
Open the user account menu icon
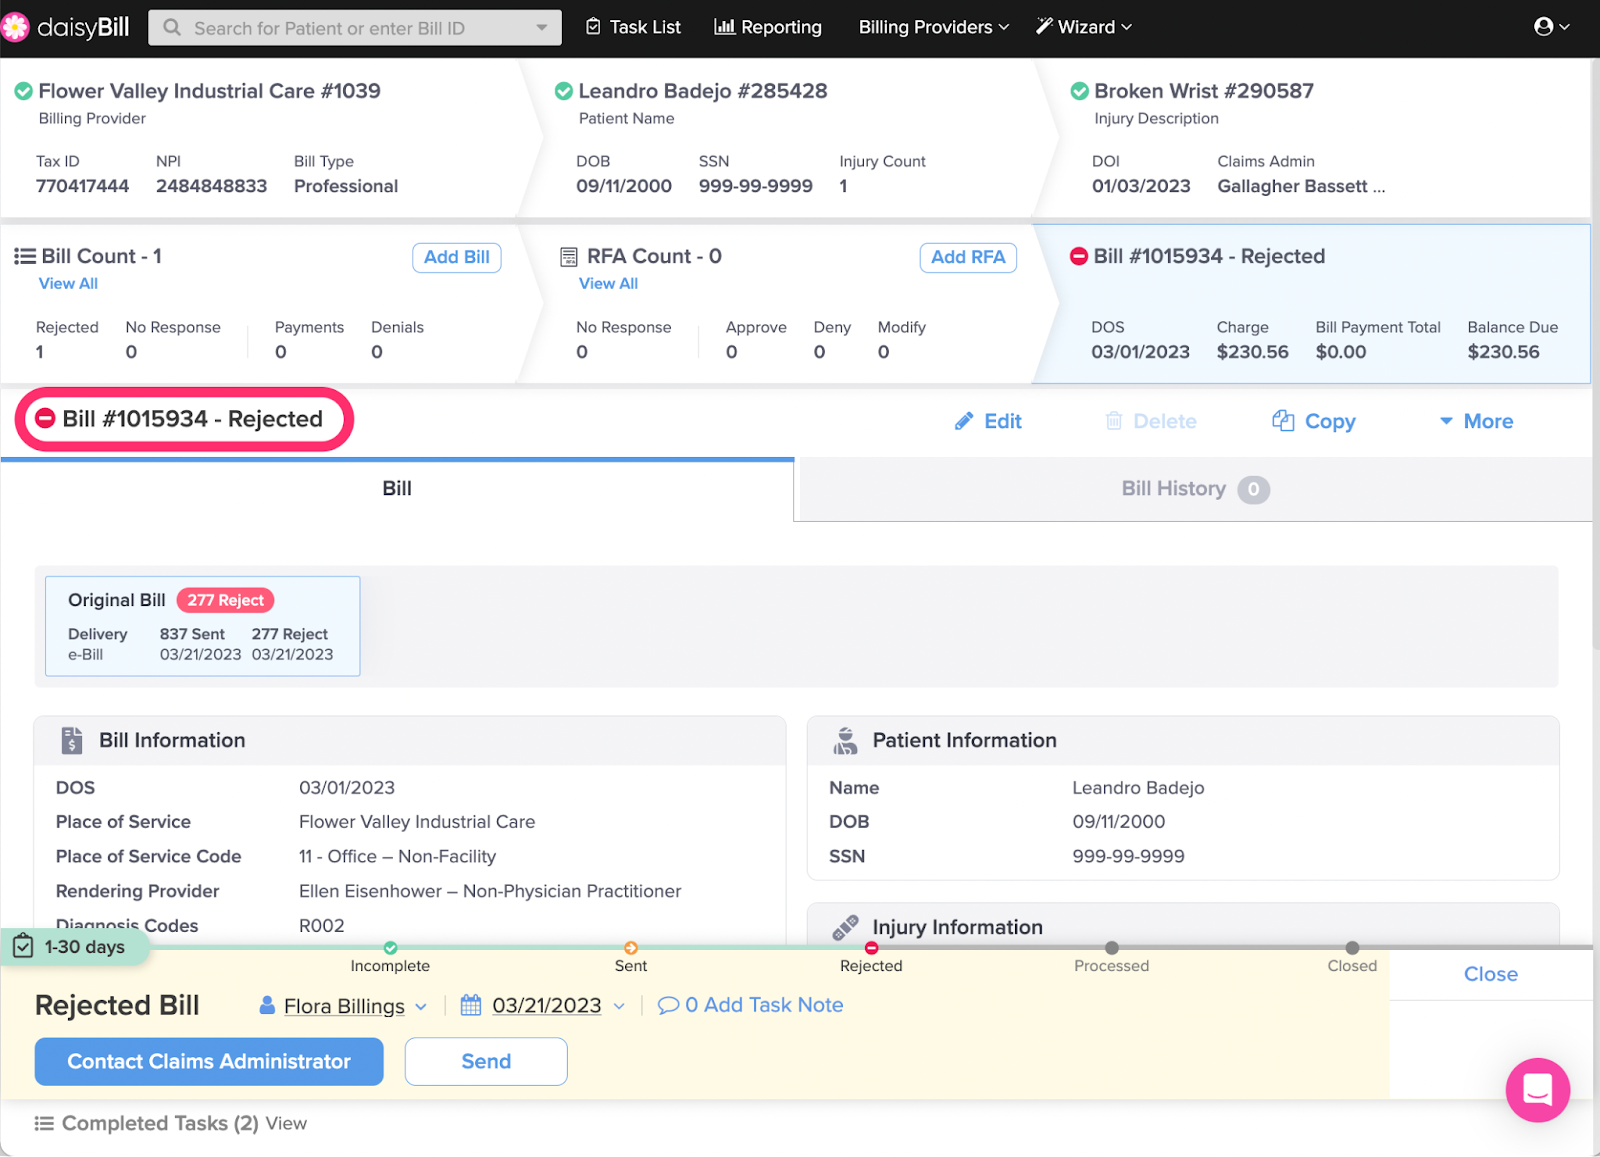pos(1544,27)
